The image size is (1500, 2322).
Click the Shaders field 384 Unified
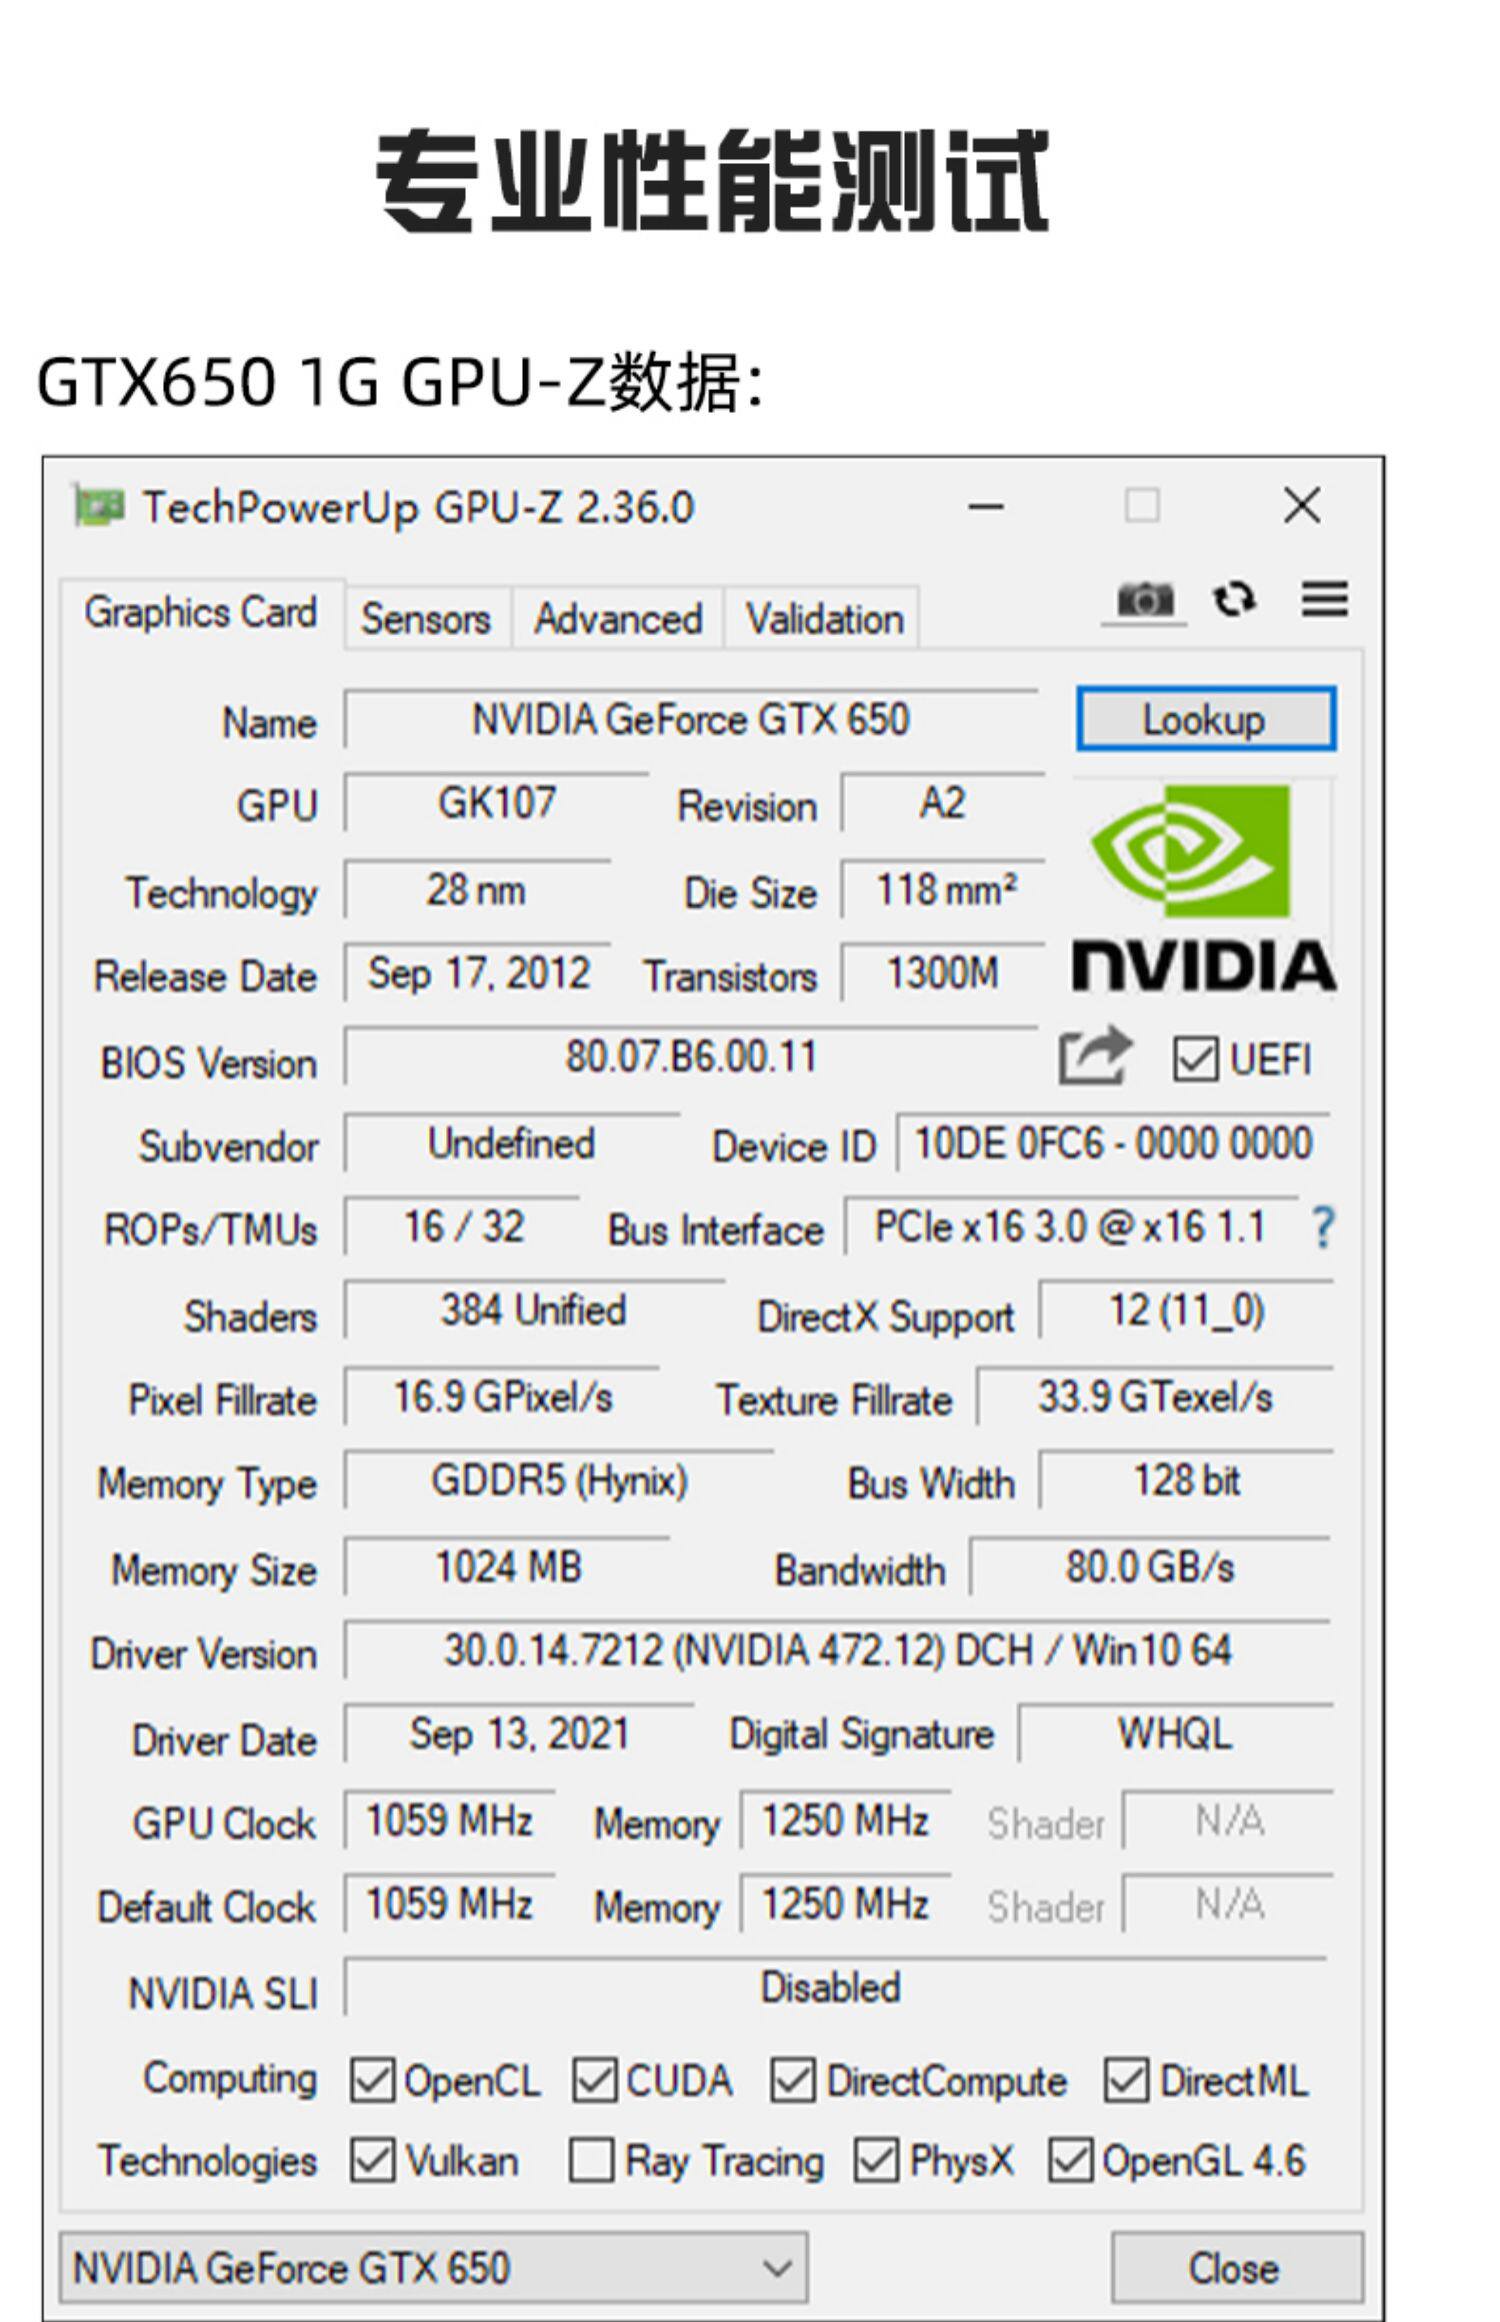534,1310
